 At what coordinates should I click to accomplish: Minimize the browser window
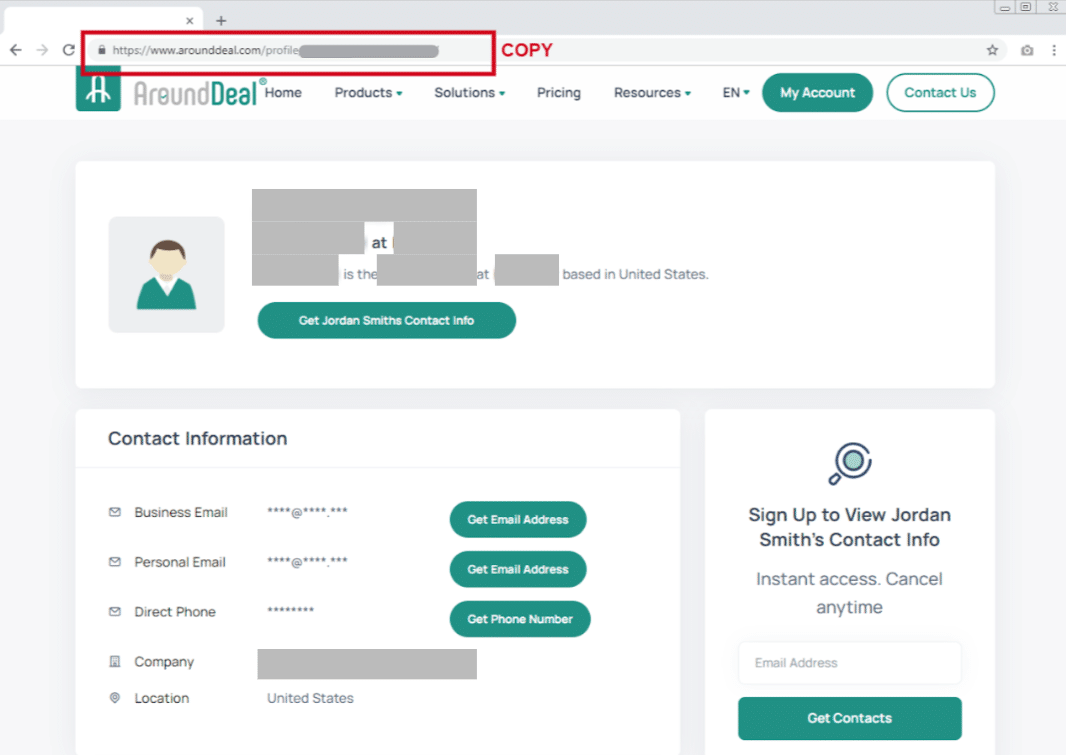[1005, 7]
